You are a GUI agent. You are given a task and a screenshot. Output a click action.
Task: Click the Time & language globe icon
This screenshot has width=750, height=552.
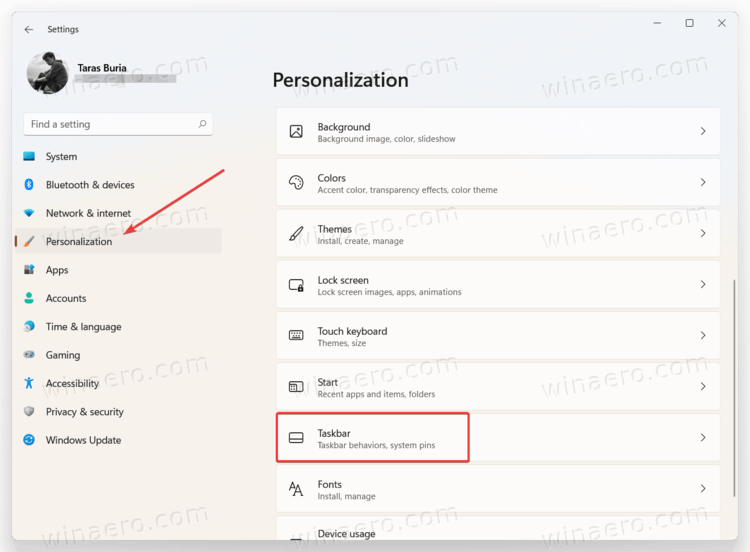coord(29,326)
